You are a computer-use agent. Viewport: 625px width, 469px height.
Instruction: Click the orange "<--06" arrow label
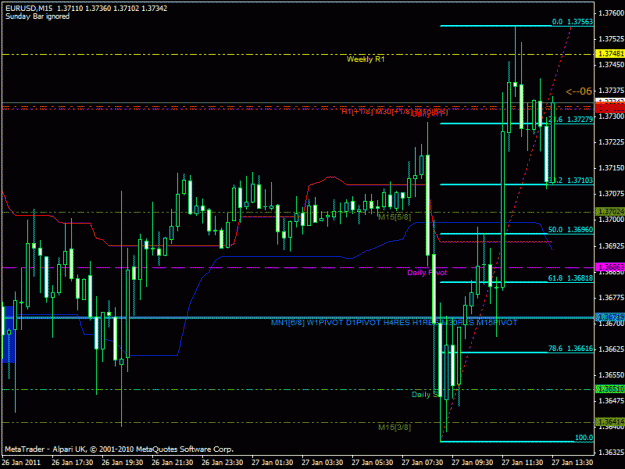(579, 92)
